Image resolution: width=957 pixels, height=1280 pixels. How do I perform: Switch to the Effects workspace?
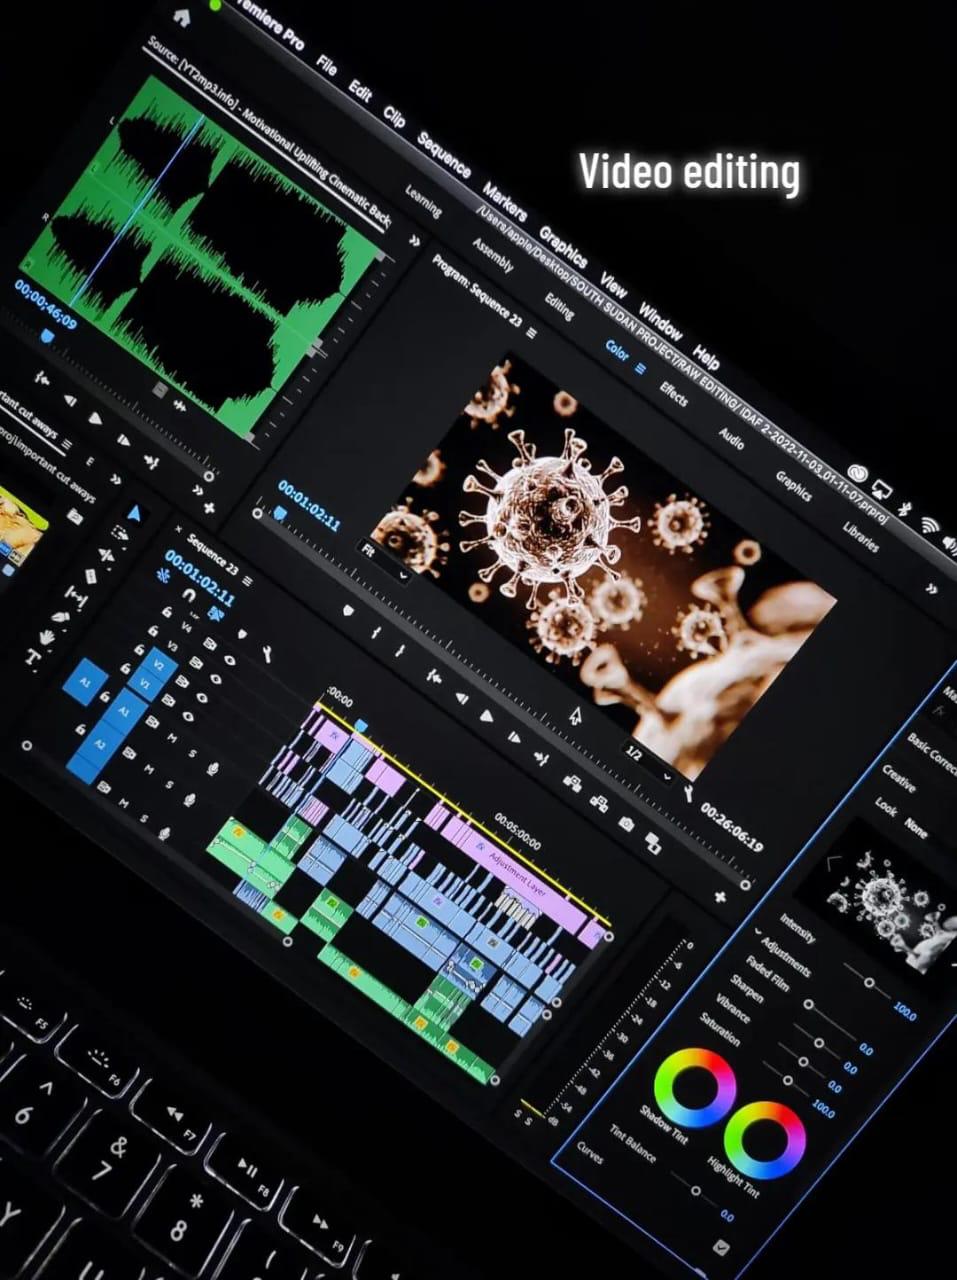tap(673, 393)
